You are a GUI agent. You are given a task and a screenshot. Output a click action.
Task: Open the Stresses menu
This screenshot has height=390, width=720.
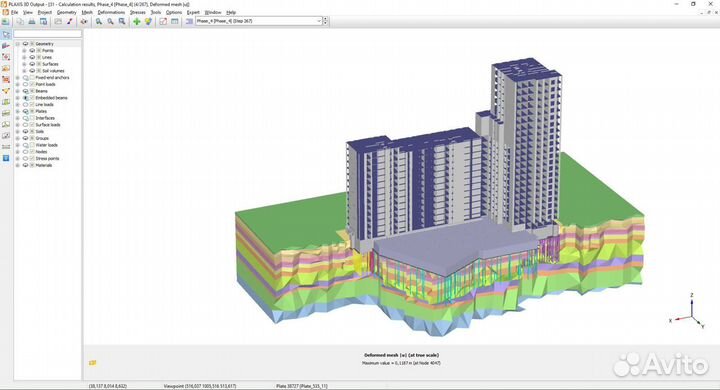137,12
